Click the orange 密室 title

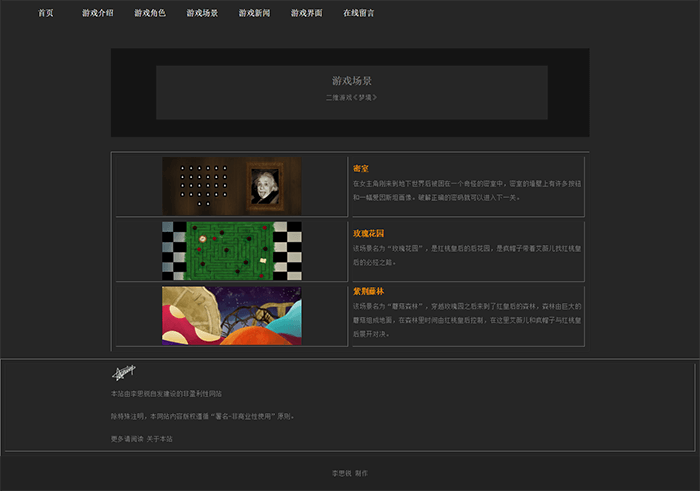361,168
